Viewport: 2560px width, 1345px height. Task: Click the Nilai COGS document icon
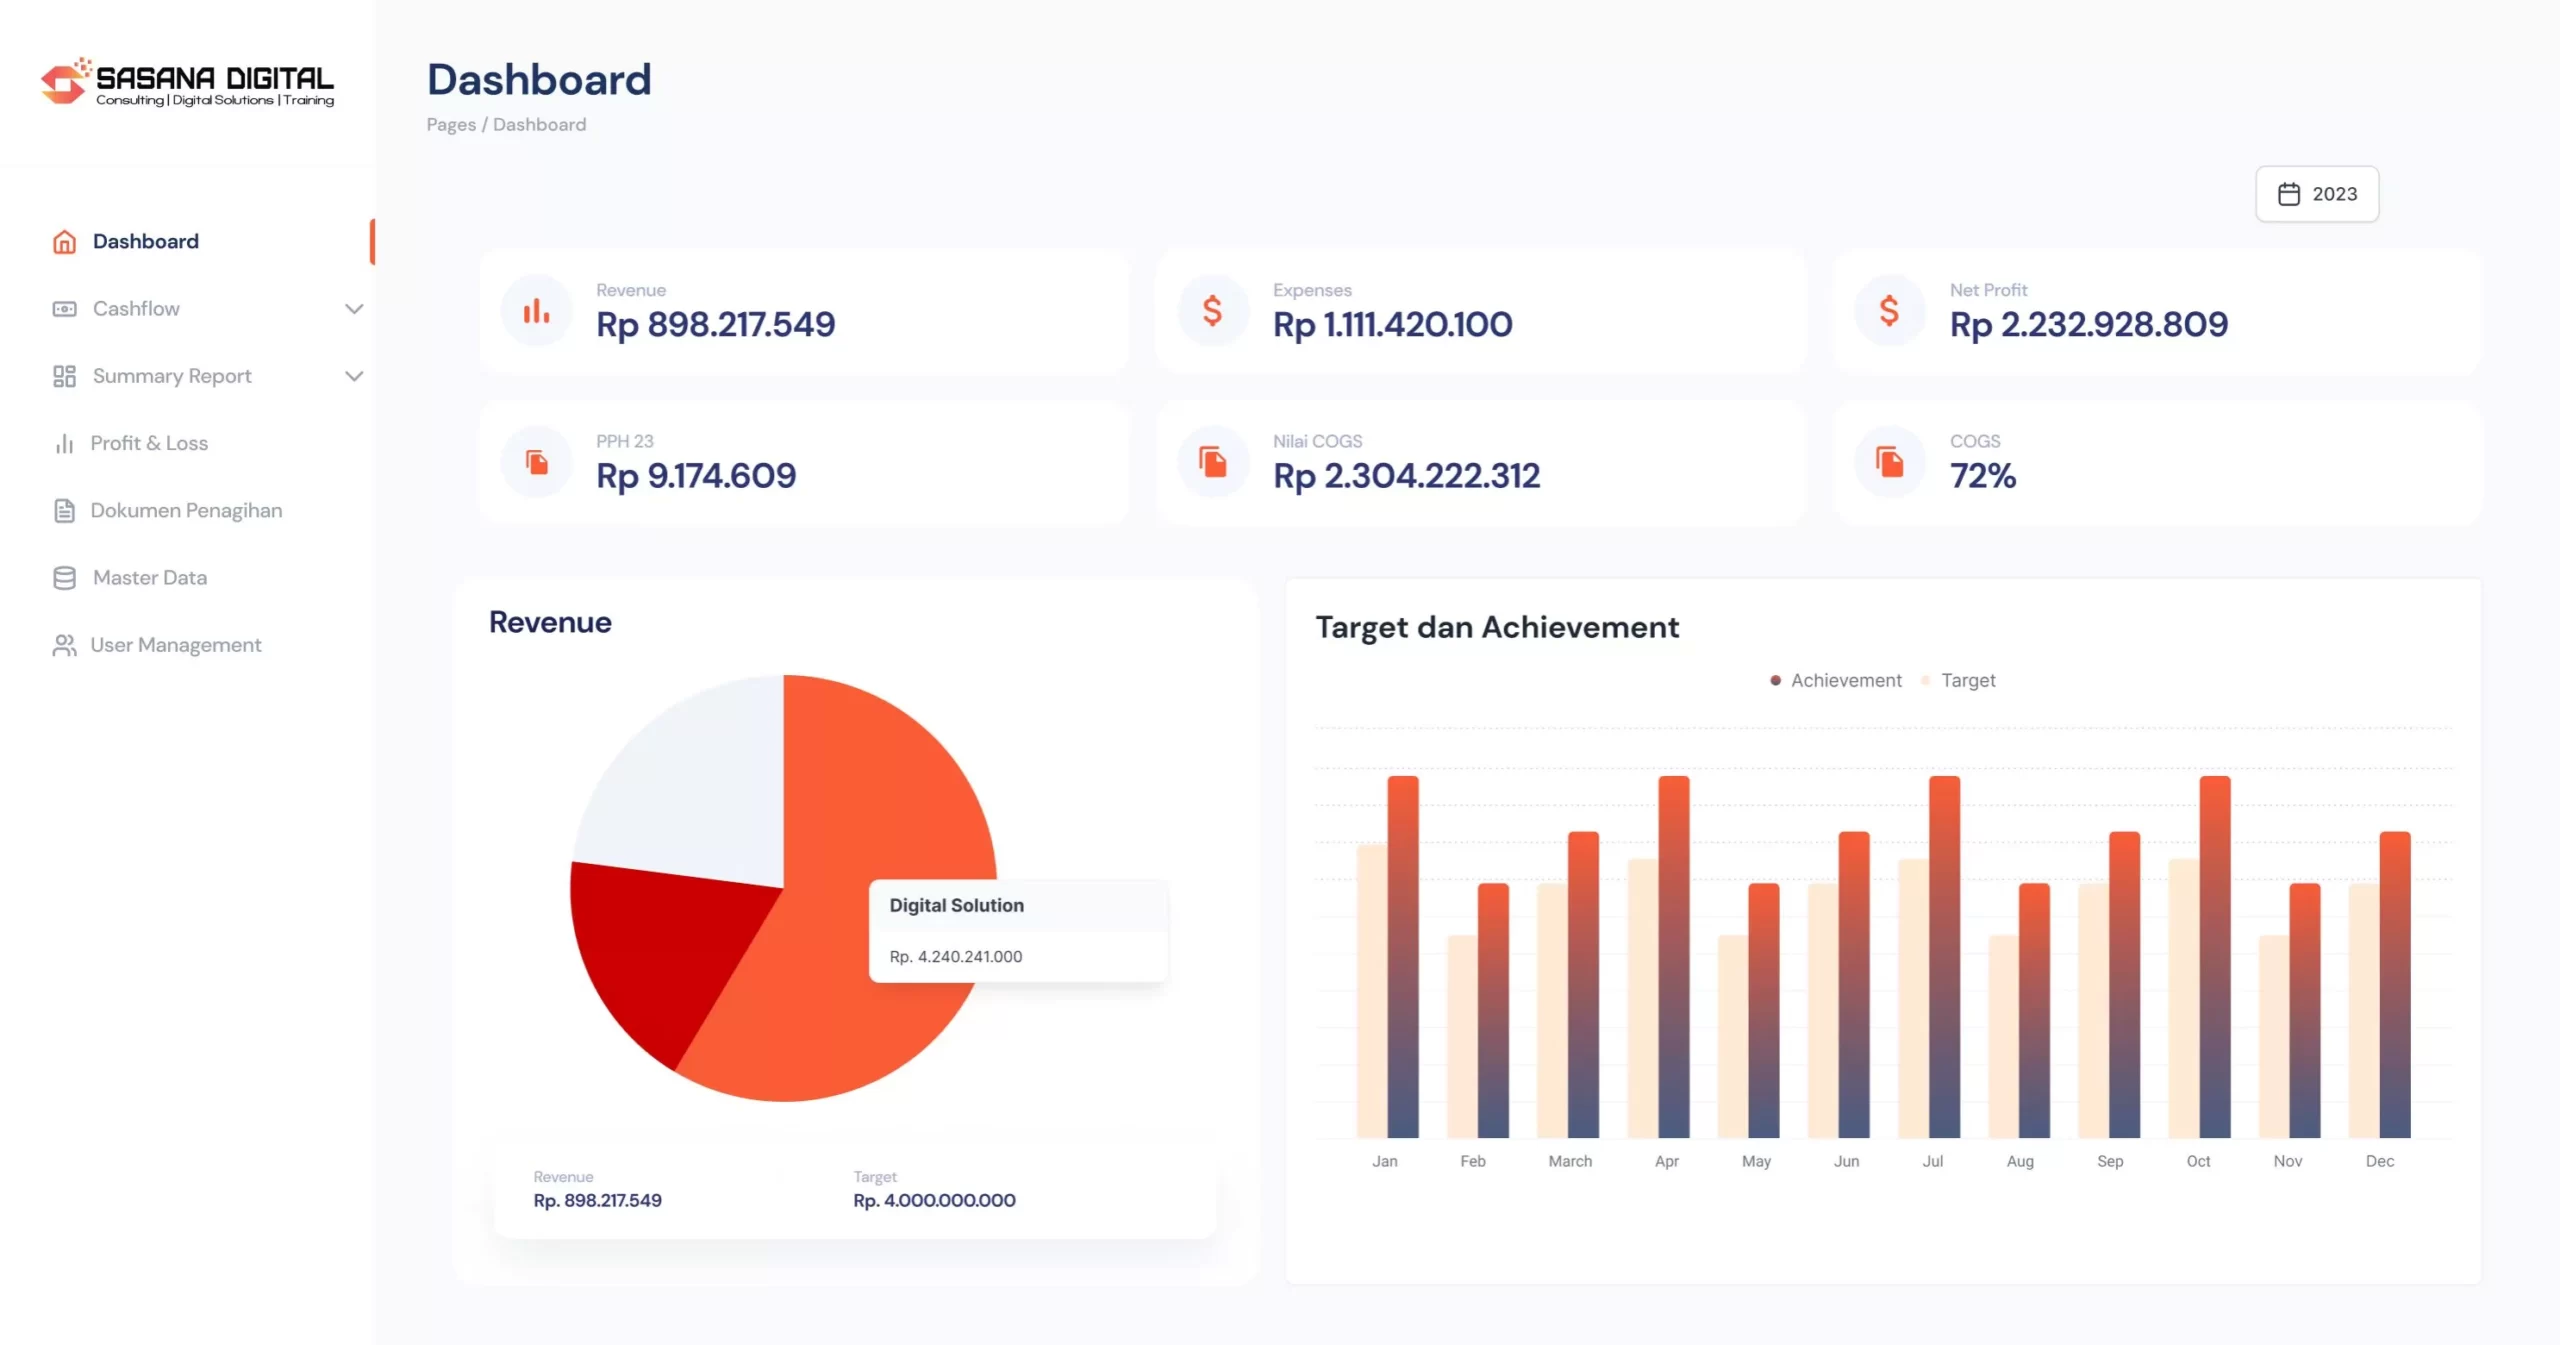pos(1212,462)
